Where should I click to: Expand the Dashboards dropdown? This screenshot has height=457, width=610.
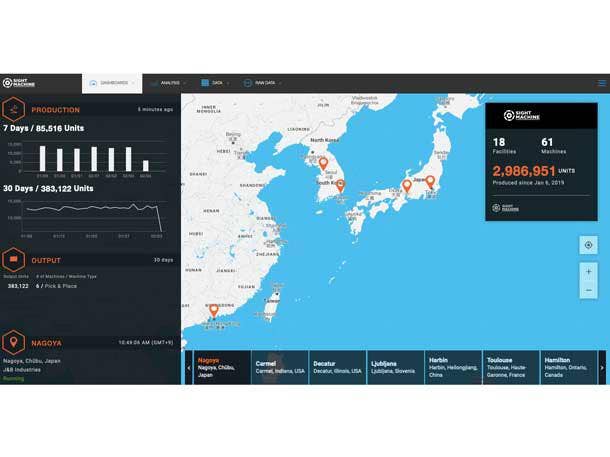(x=112, y=83)
